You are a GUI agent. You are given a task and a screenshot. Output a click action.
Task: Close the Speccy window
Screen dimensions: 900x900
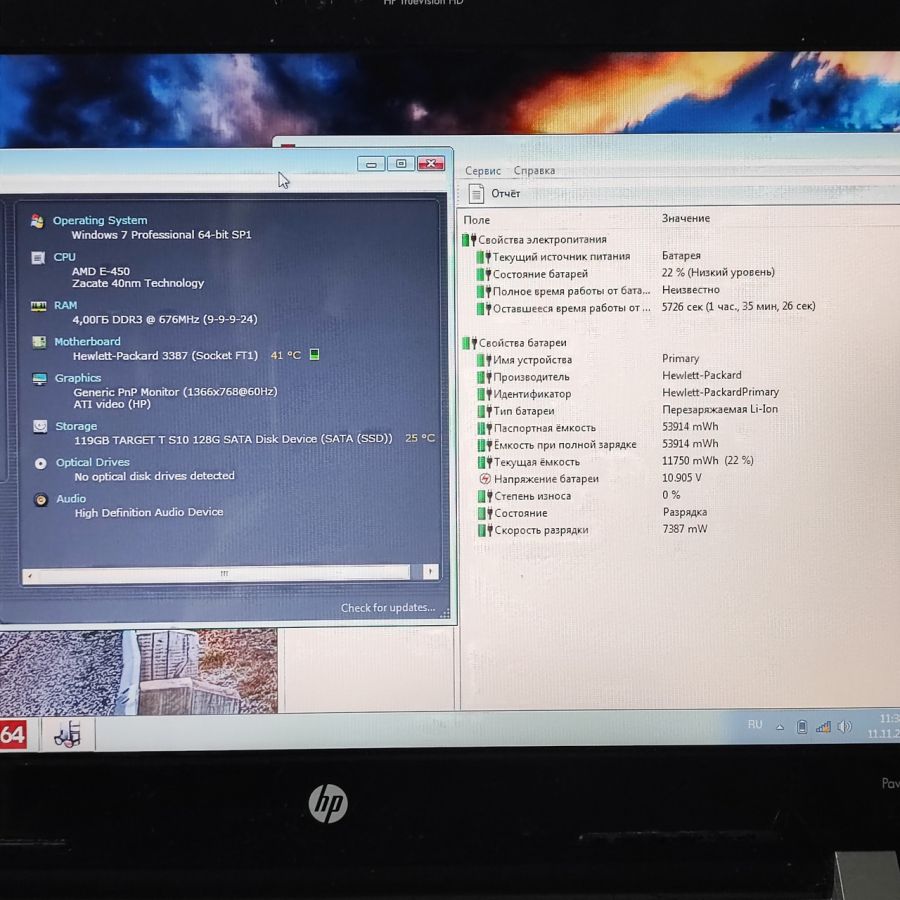pos(430,164)
